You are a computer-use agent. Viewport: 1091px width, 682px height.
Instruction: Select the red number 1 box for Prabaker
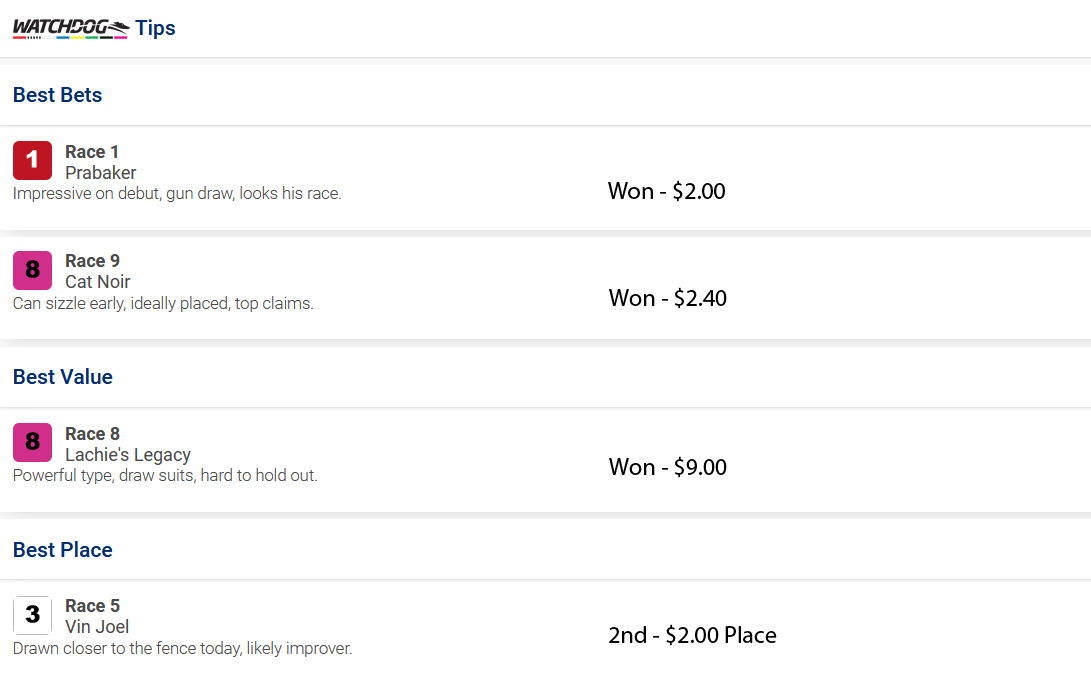click(x=33, y=160)
